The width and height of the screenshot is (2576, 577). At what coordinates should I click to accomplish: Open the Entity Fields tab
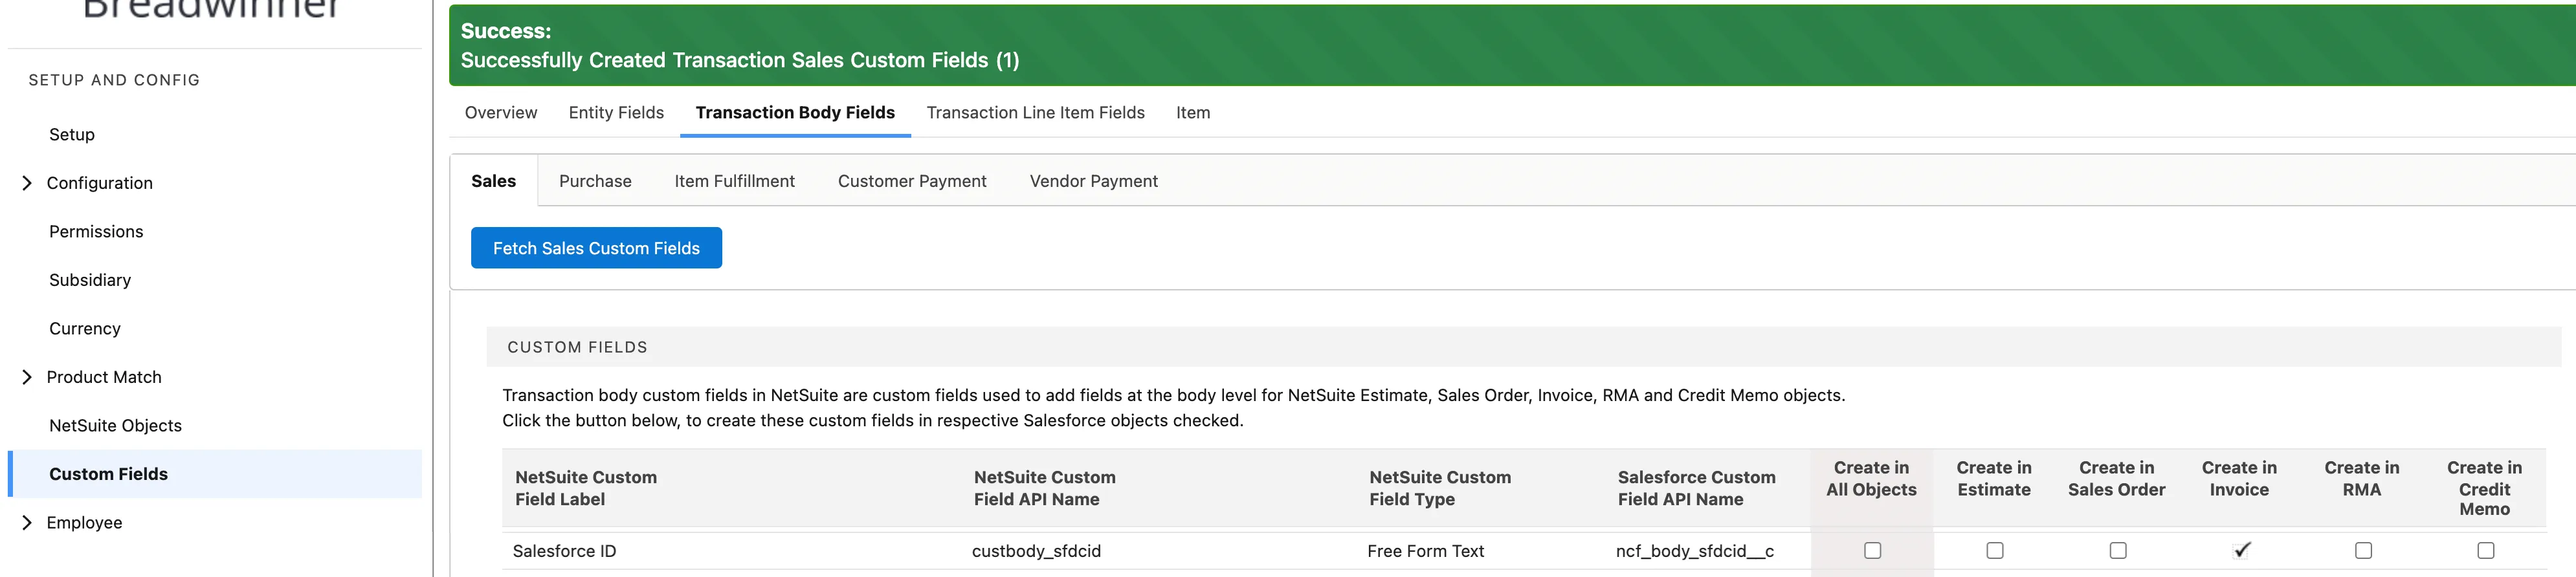click(616, 113)
